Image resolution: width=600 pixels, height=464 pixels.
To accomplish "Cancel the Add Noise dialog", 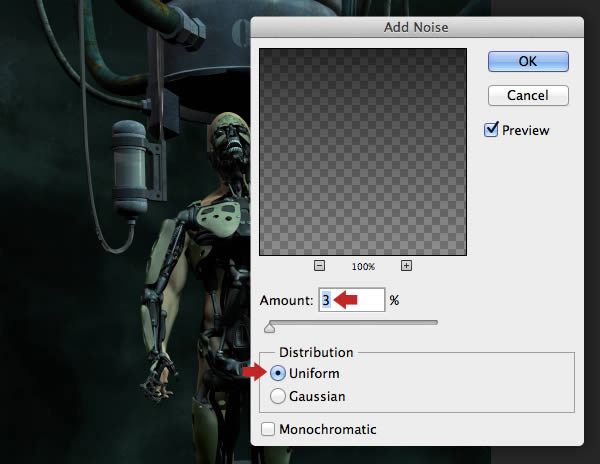I will [x=528, y=95].
